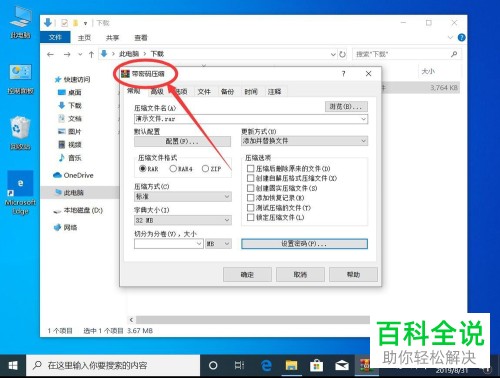The height and width of the screenshot is (378, 500).
Task: Enable lock archive option
Action: [250, 217]
